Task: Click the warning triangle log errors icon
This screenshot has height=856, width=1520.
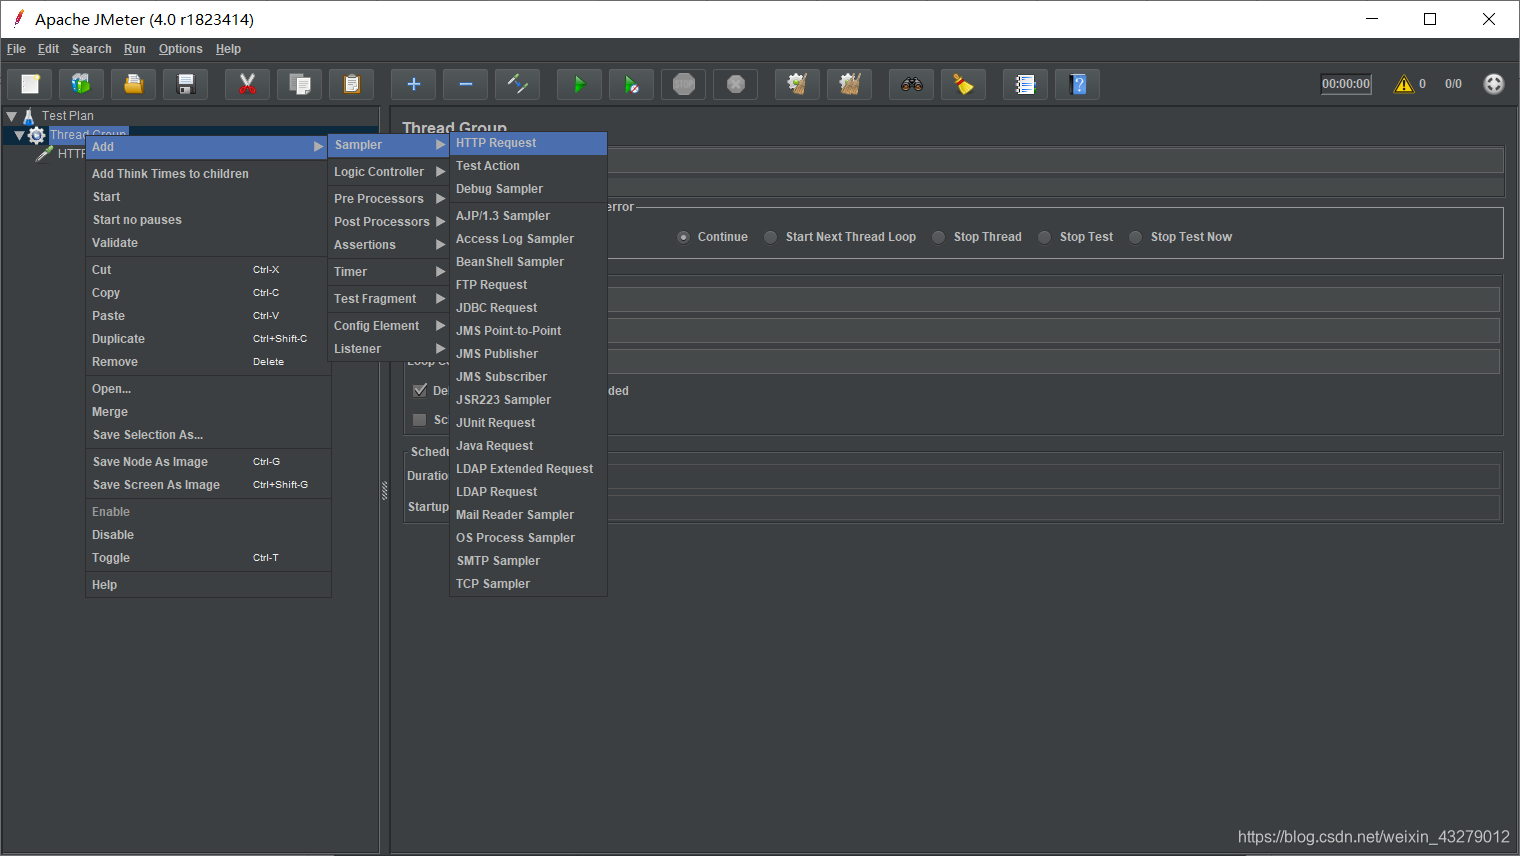Action: coord(1404,84)
